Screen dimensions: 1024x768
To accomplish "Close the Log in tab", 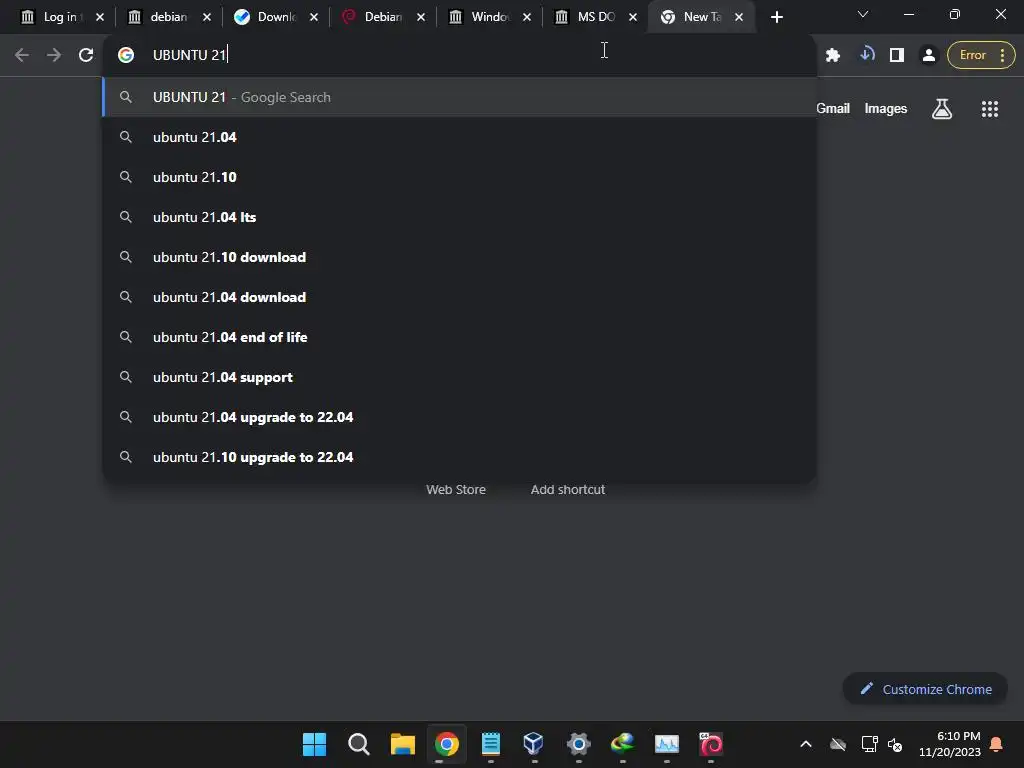I will click(x=100, y=17).
